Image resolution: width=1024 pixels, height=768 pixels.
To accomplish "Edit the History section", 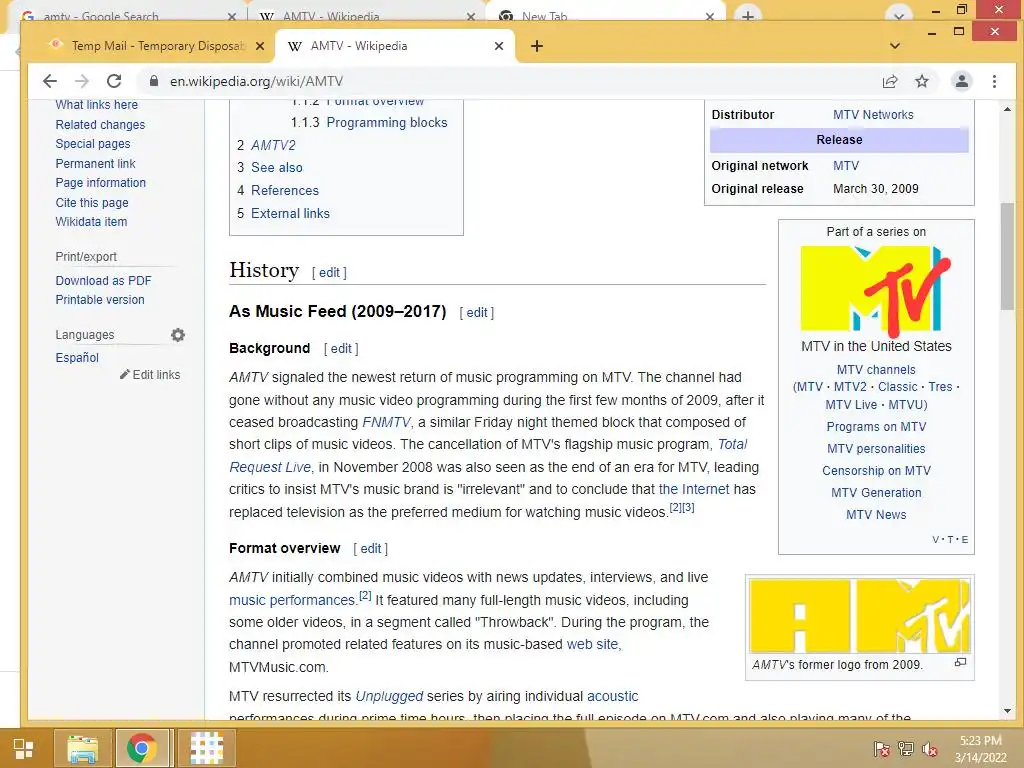I will point(329,272).
